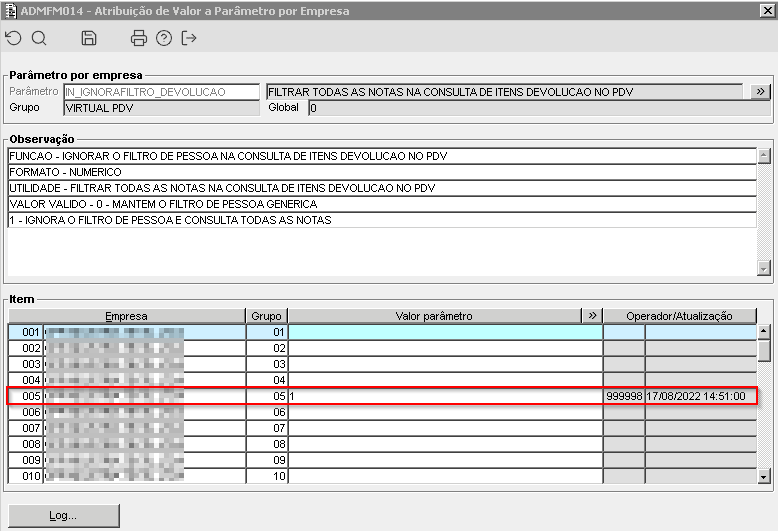Open help with the question mark icon
778x531 pixels.
click(164, 38)
